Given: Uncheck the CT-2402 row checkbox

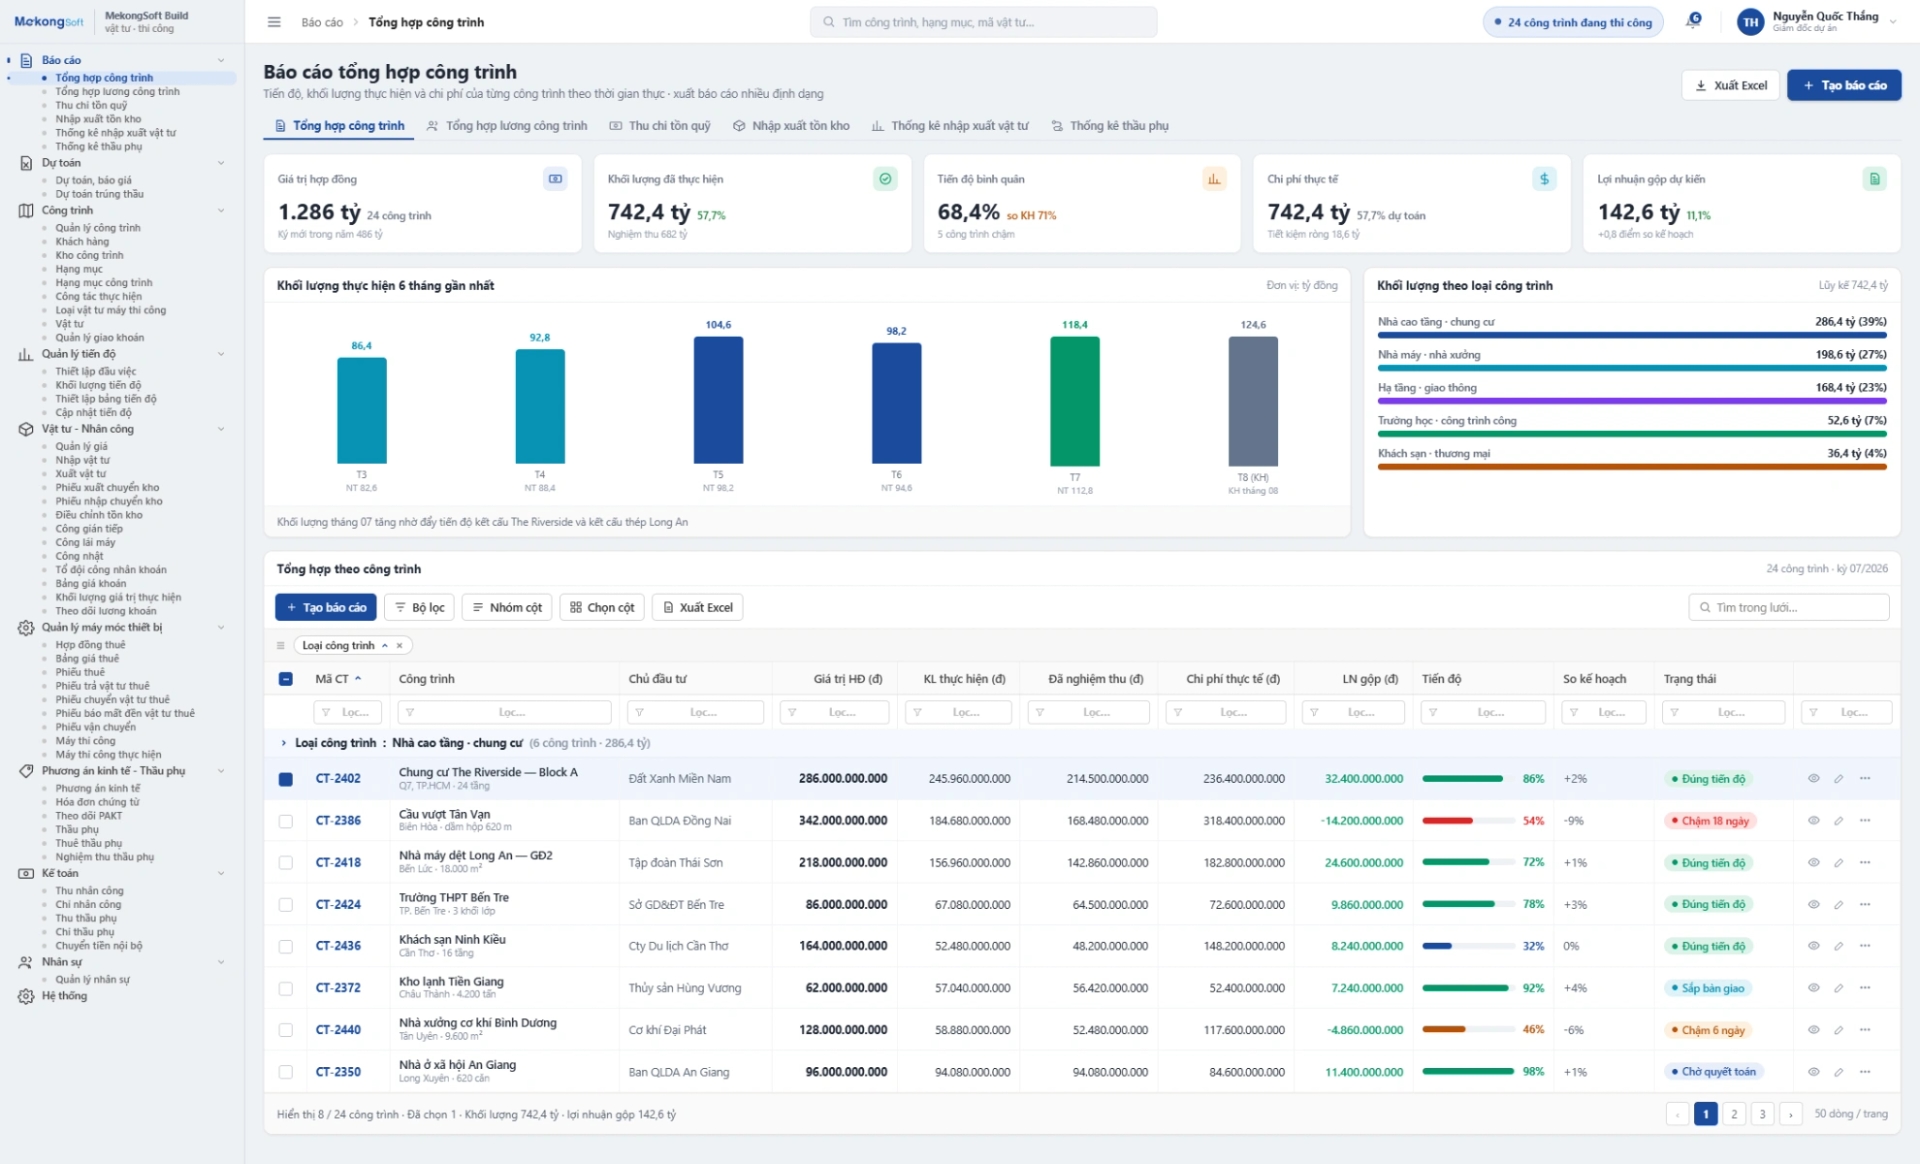Looking at the screenshot, I should coord(286,779).
